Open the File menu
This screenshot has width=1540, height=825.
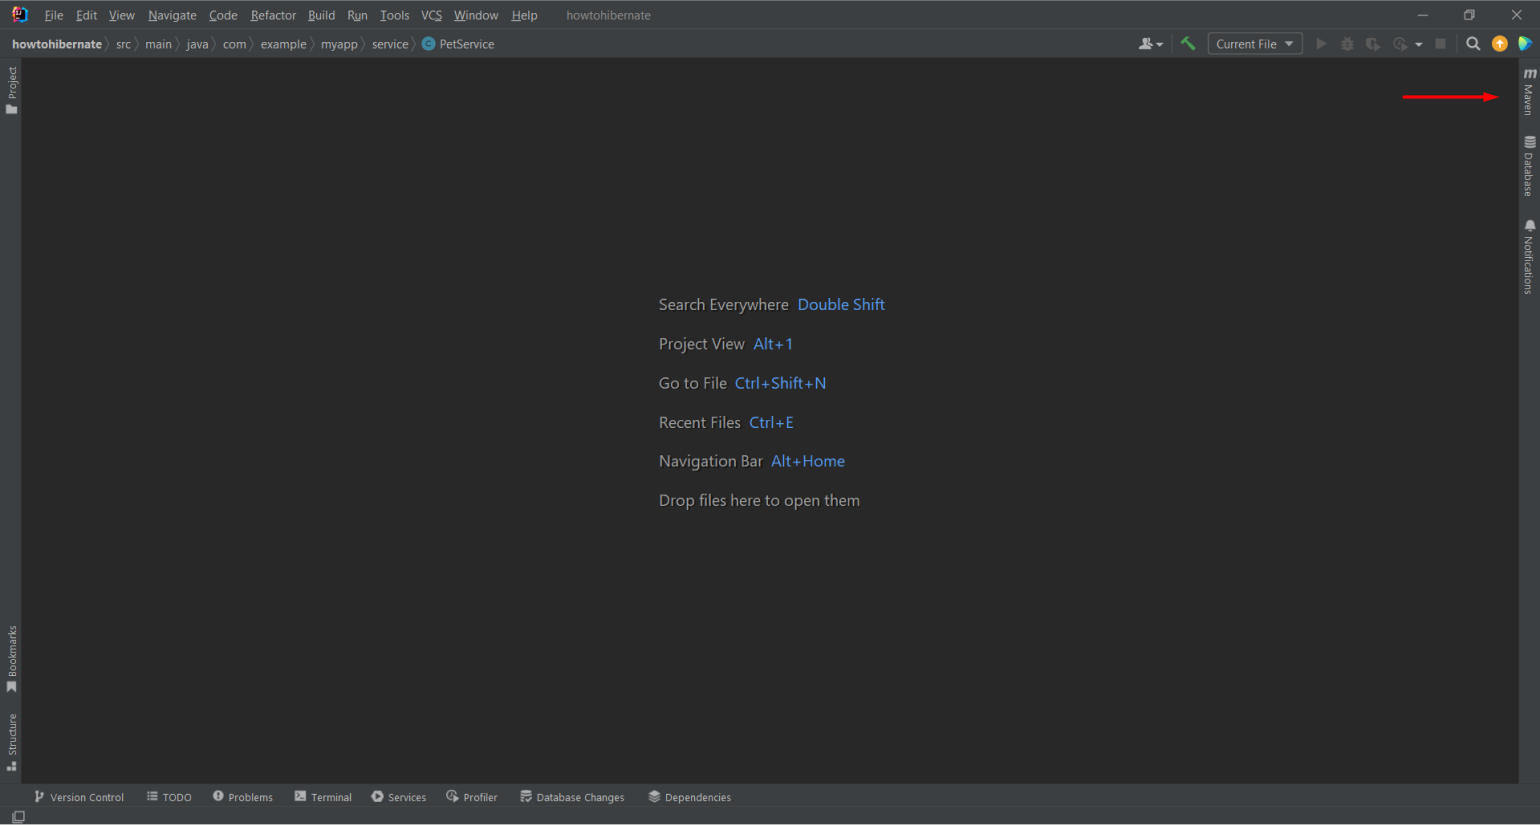point(54,15)
